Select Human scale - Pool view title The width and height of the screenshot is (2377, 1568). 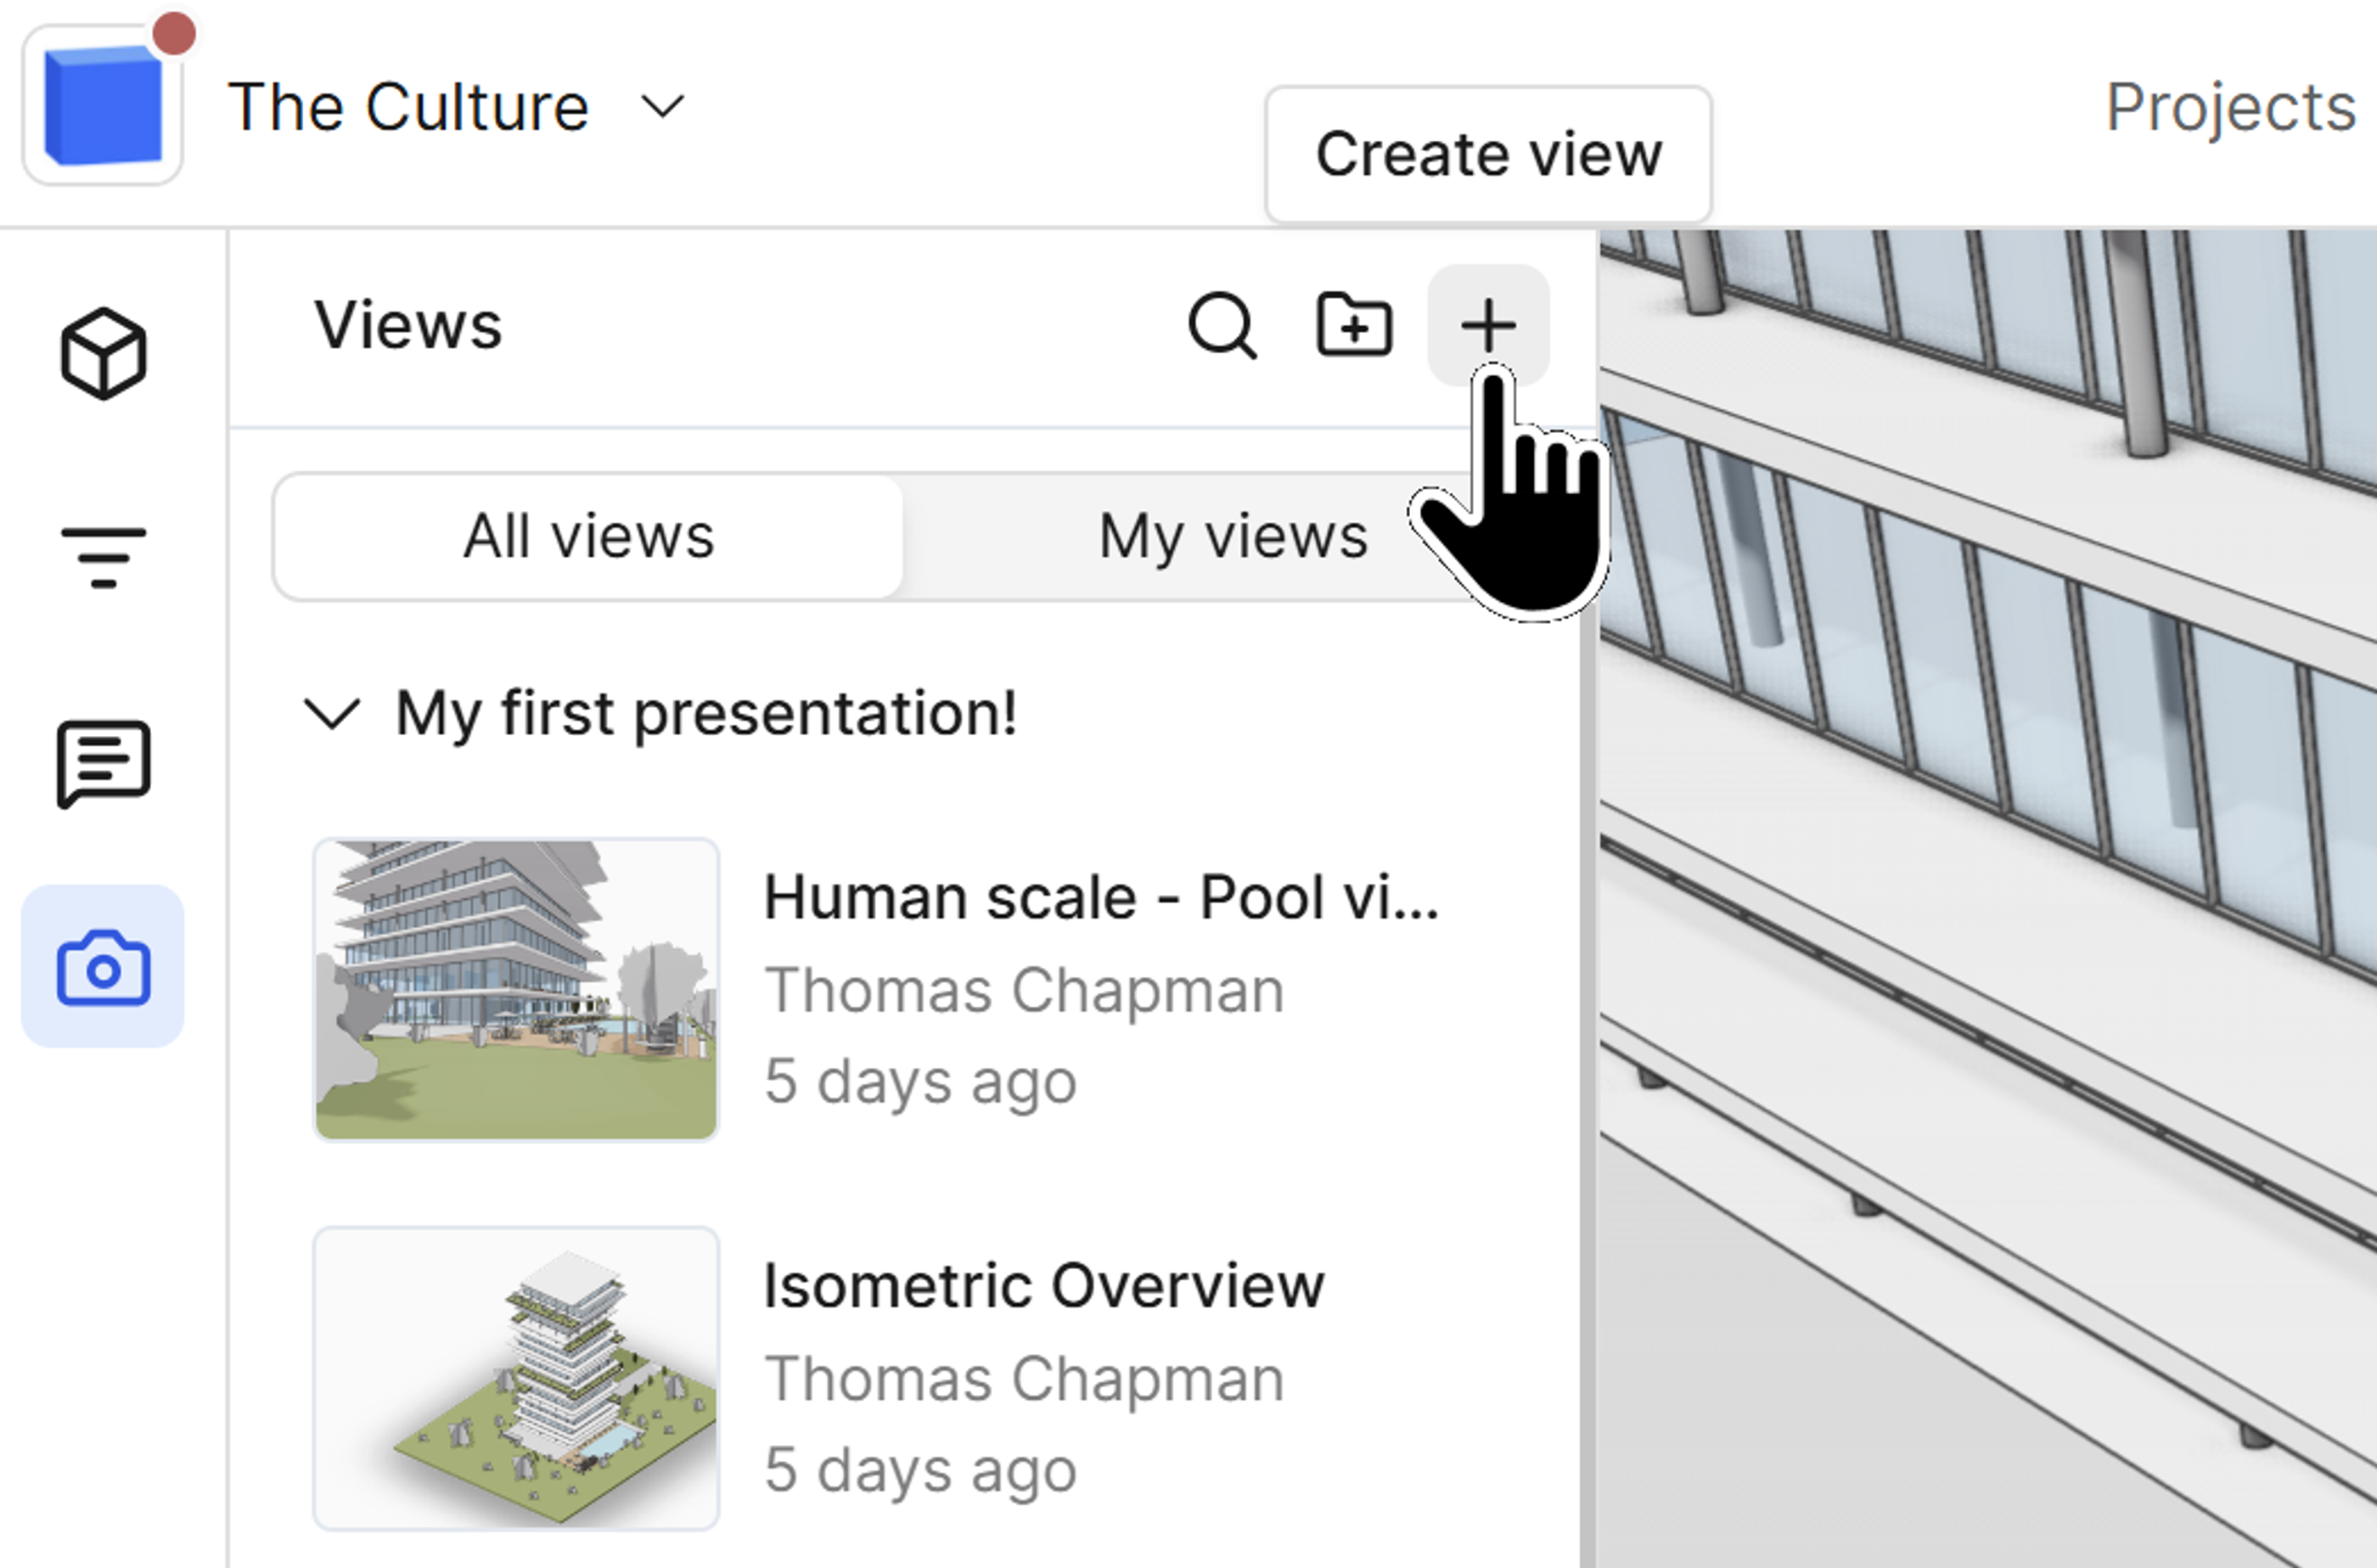[1100, 897]
